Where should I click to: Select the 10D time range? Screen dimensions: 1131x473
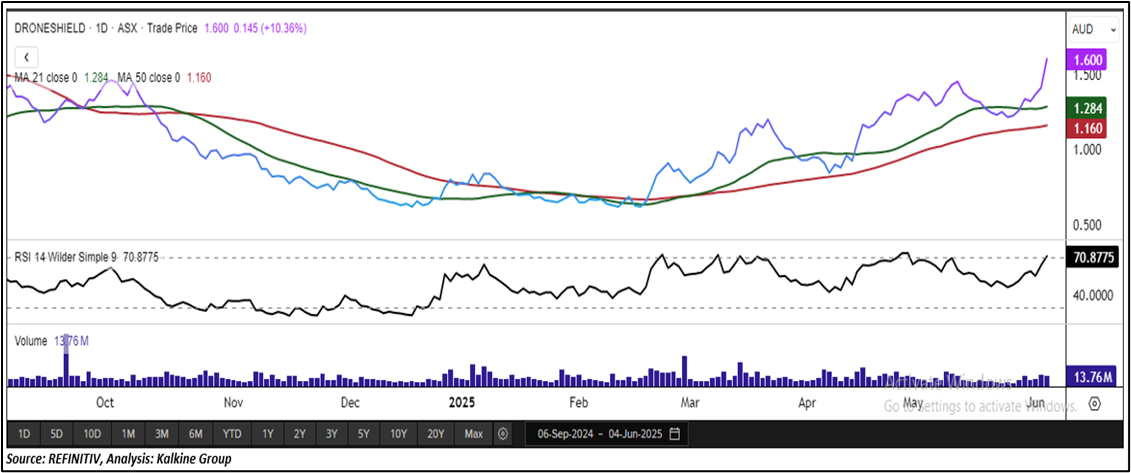(x=92, y=434)
